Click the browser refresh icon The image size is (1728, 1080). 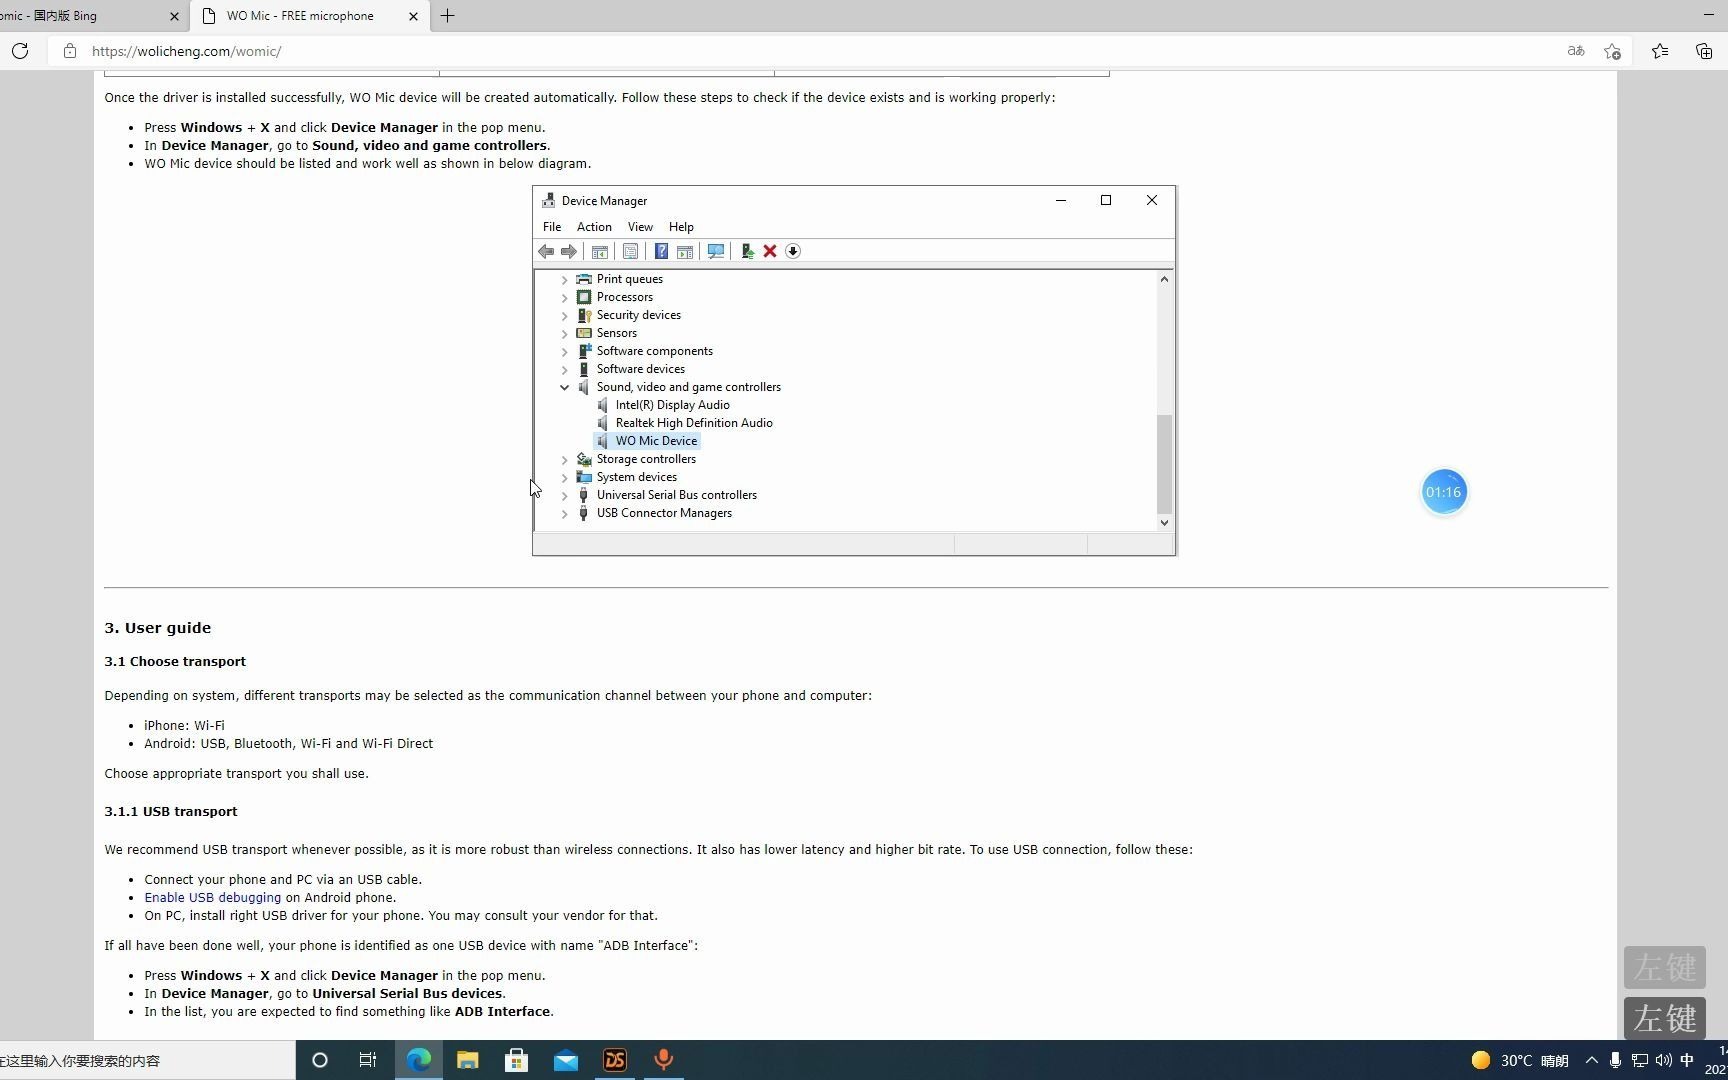pyautogui.click(x=20, y=51)
